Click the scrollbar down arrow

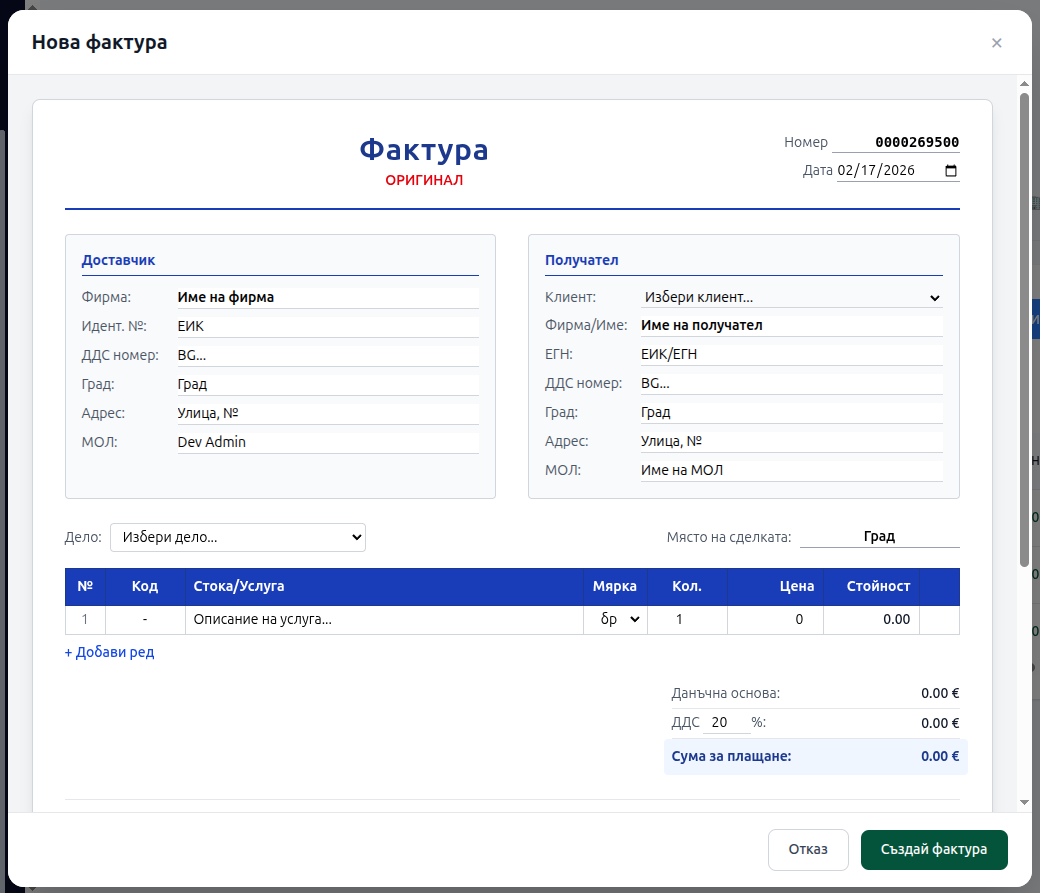1024,802
